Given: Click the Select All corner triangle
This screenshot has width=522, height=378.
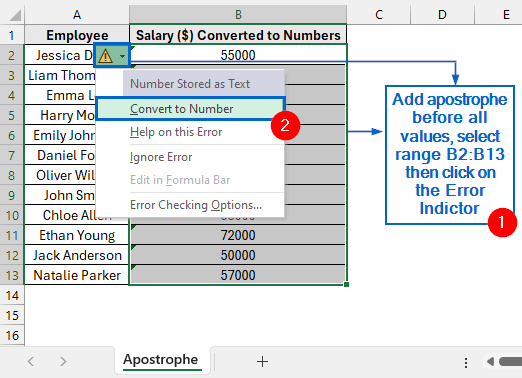Looking at the screenshot, I should pyautogui.click(x=14, y=15).
